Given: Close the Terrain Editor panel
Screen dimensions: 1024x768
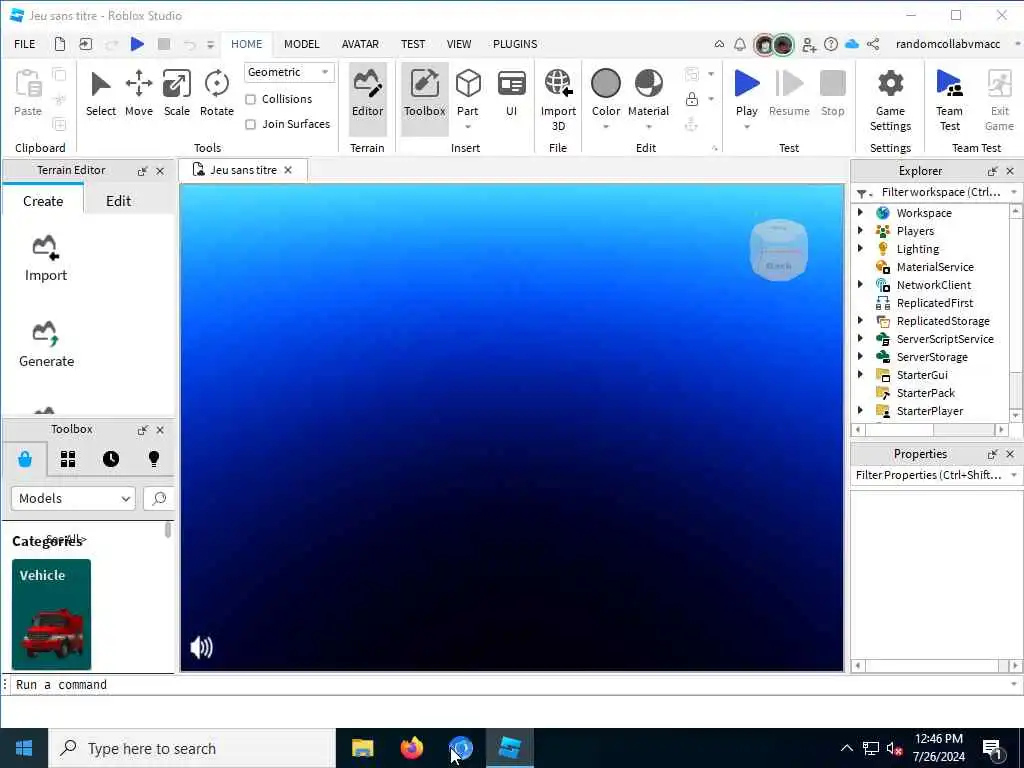Looking at the screenshot, I should (x=160, y=171).
